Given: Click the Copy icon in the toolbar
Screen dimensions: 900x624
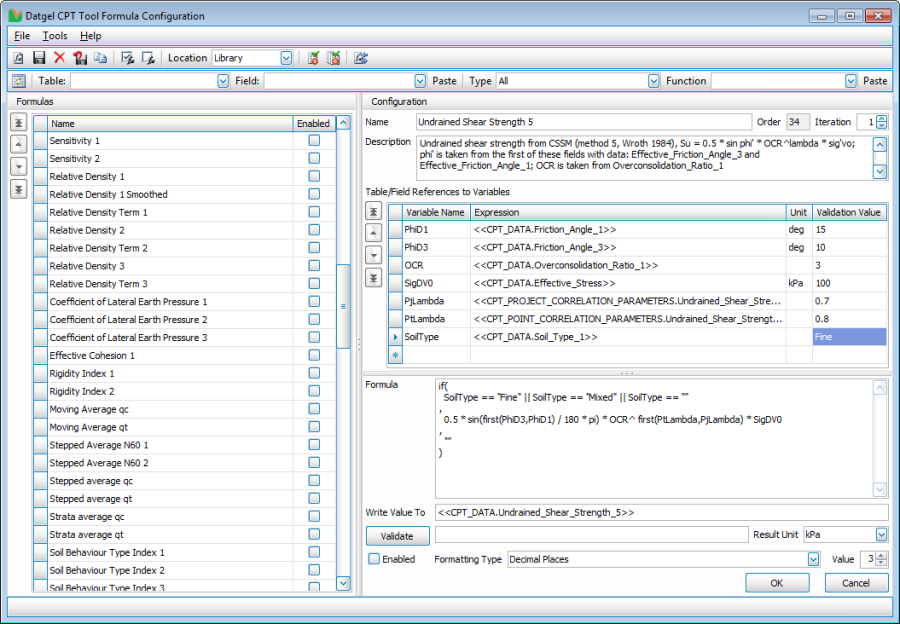Looking at the screenshot, I should pyautogui.click(x=100, y=58).
